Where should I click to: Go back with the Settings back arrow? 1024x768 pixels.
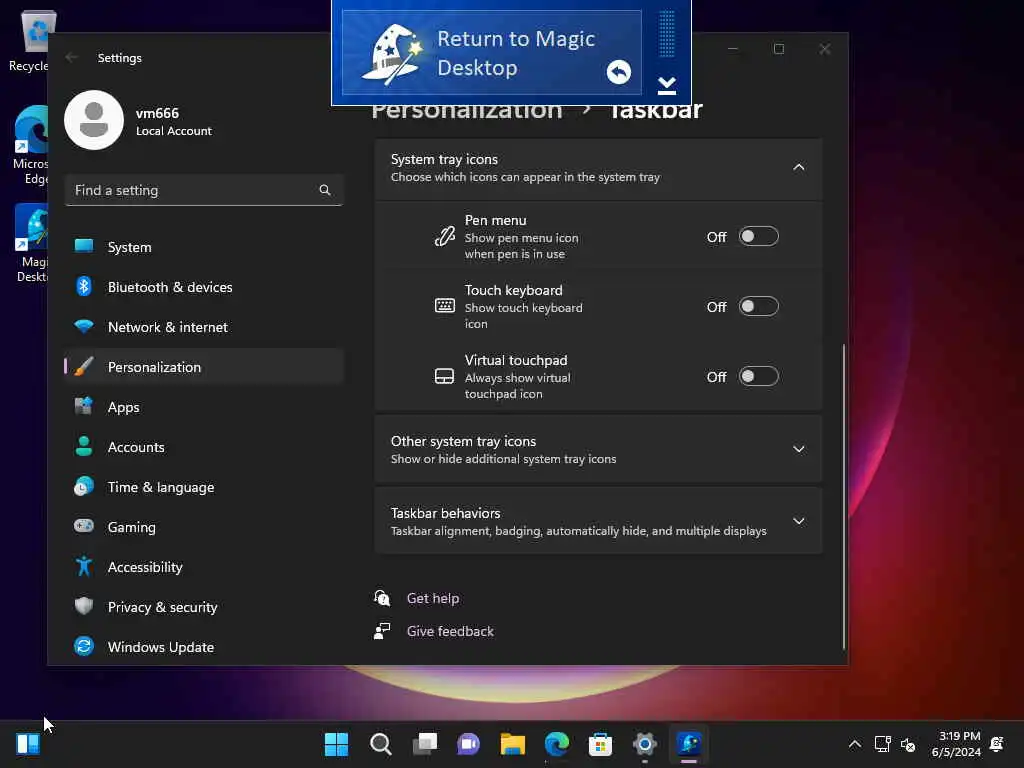tap(72, 57)
